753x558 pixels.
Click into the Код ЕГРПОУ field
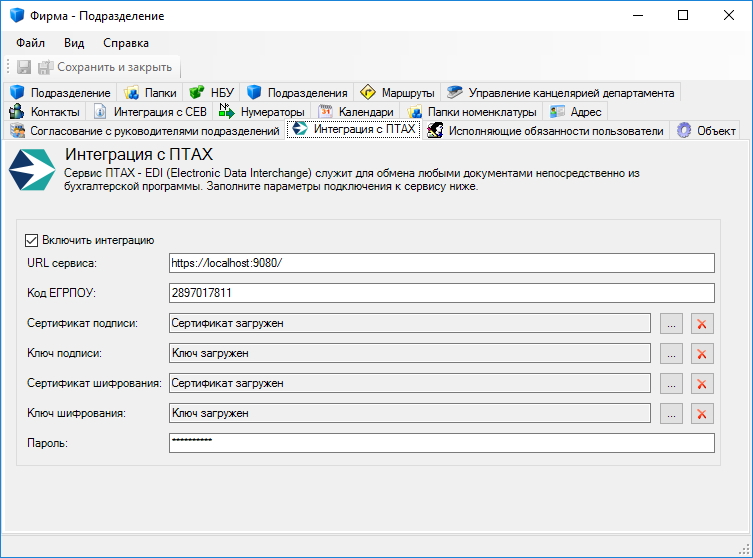click(442, 293)
